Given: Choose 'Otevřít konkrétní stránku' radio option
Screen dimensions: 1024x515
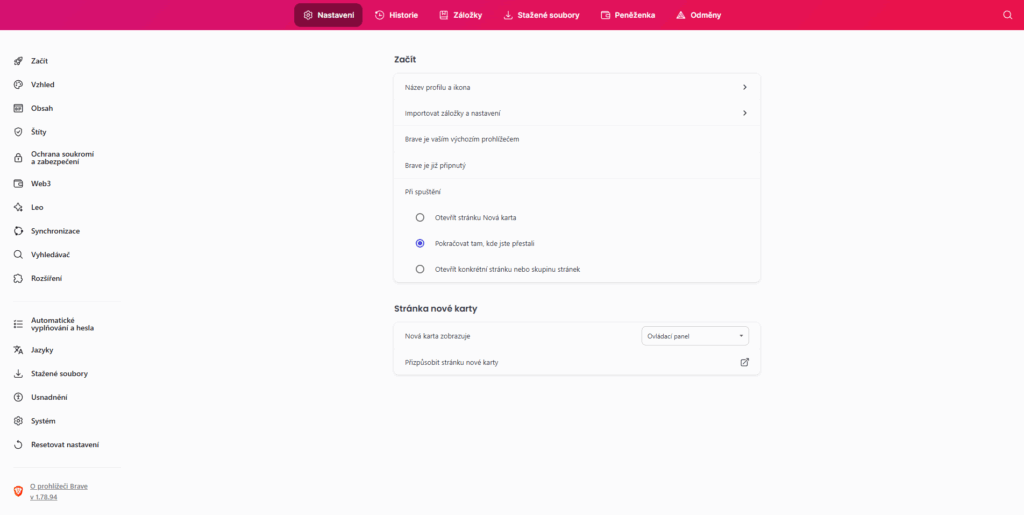Looking at the screenshot, I should [x=420, y=269].
